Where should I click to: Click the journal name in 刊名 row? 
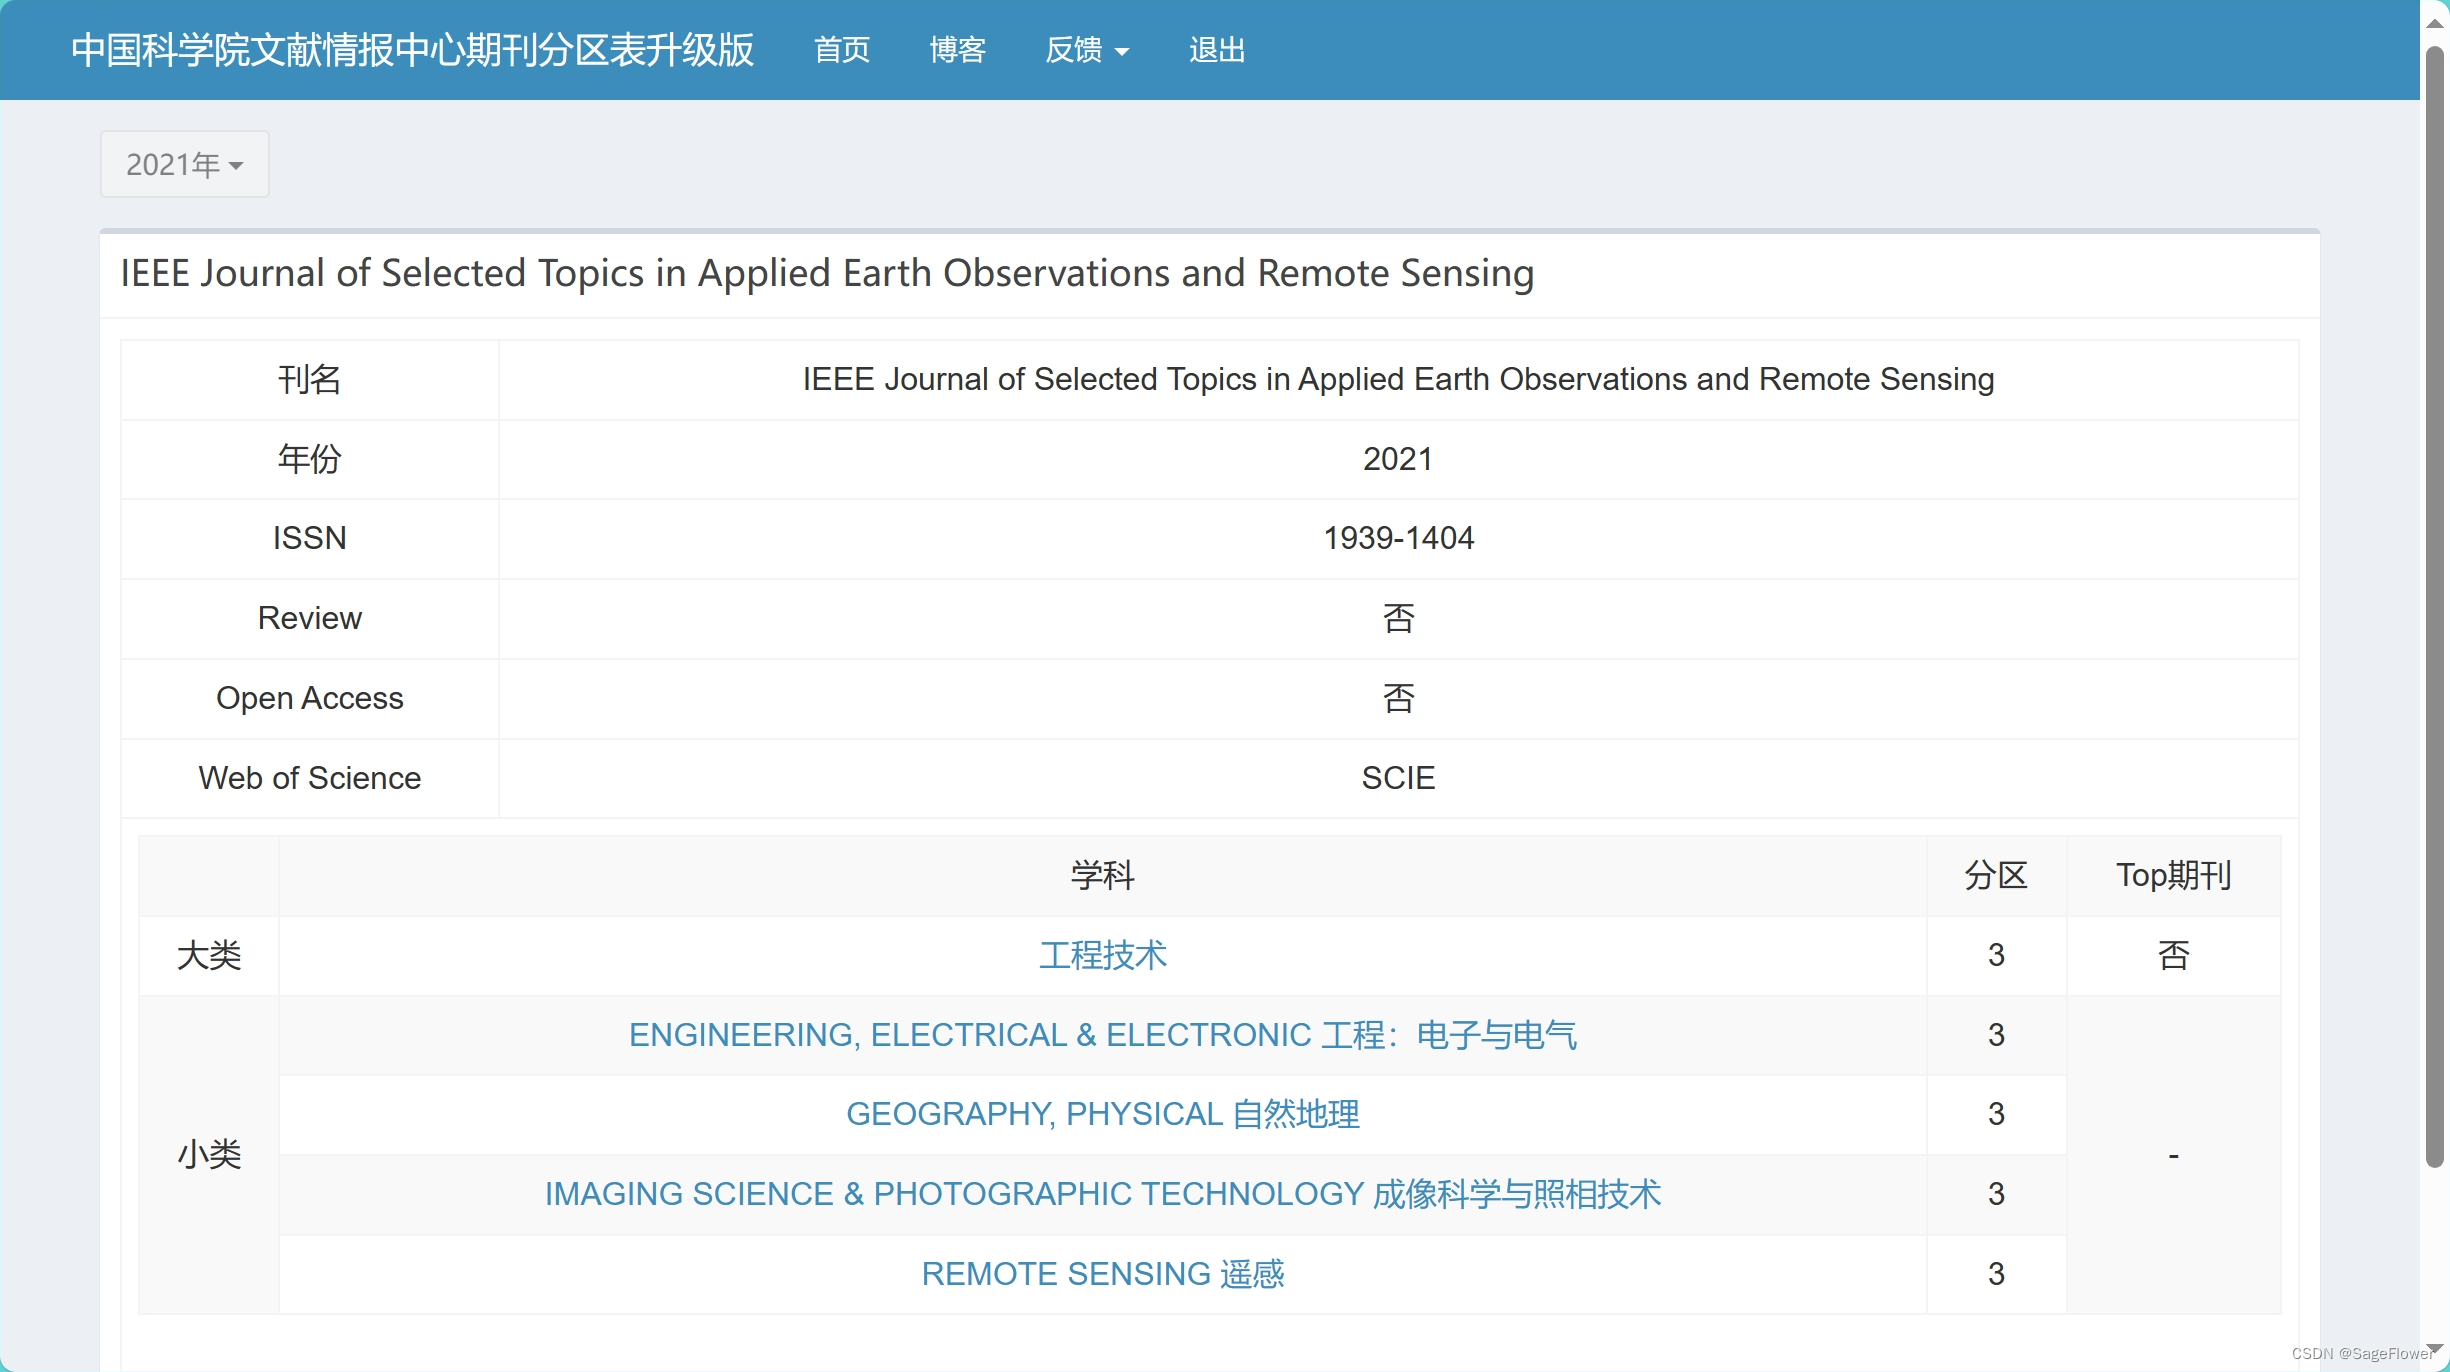pos(1398,379)
